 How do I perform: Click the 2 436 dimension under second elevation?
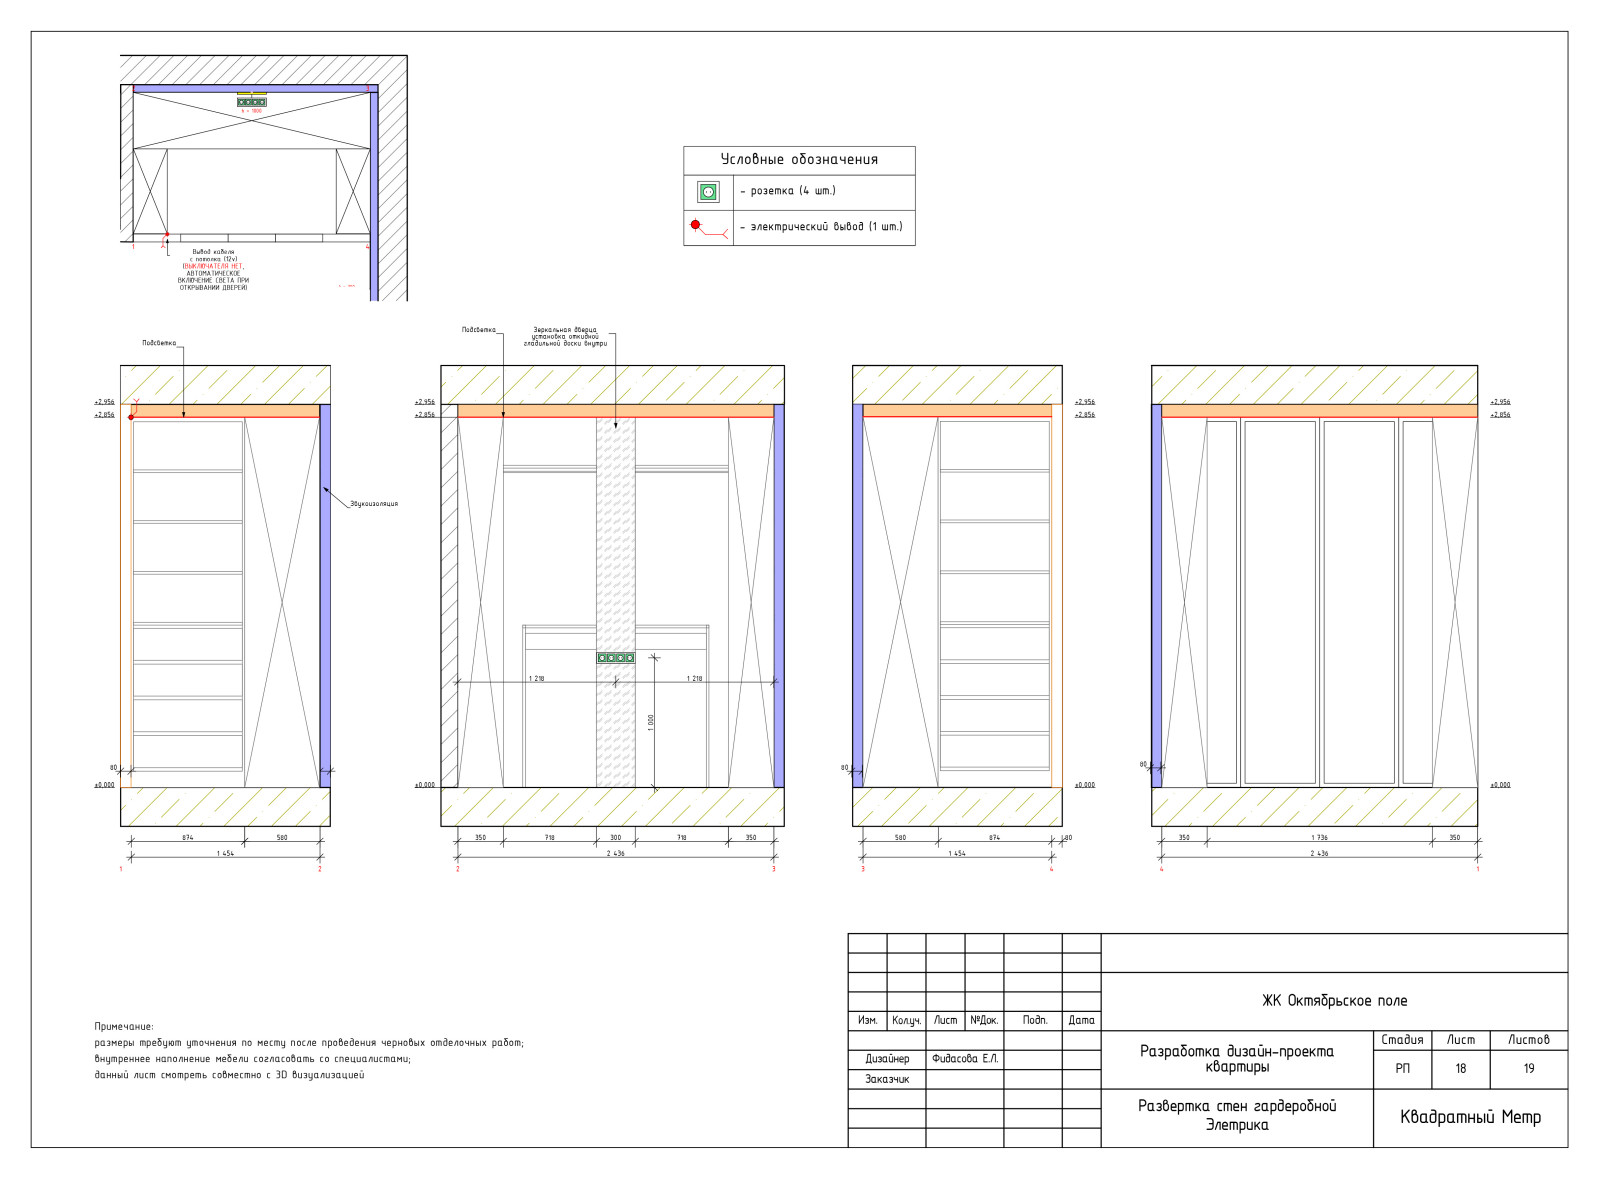(x=615, y=853)
